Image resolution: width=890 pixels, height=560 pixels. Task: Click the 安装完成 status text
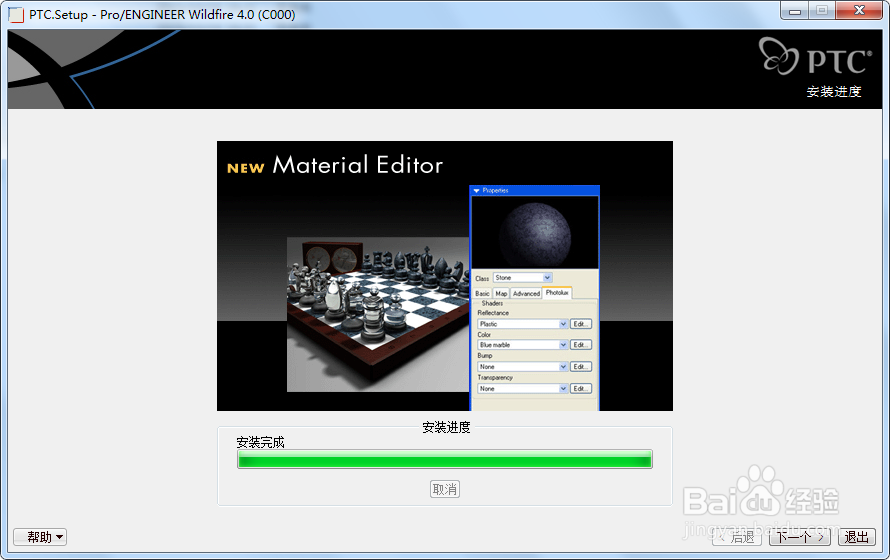[x=260, y=442]
